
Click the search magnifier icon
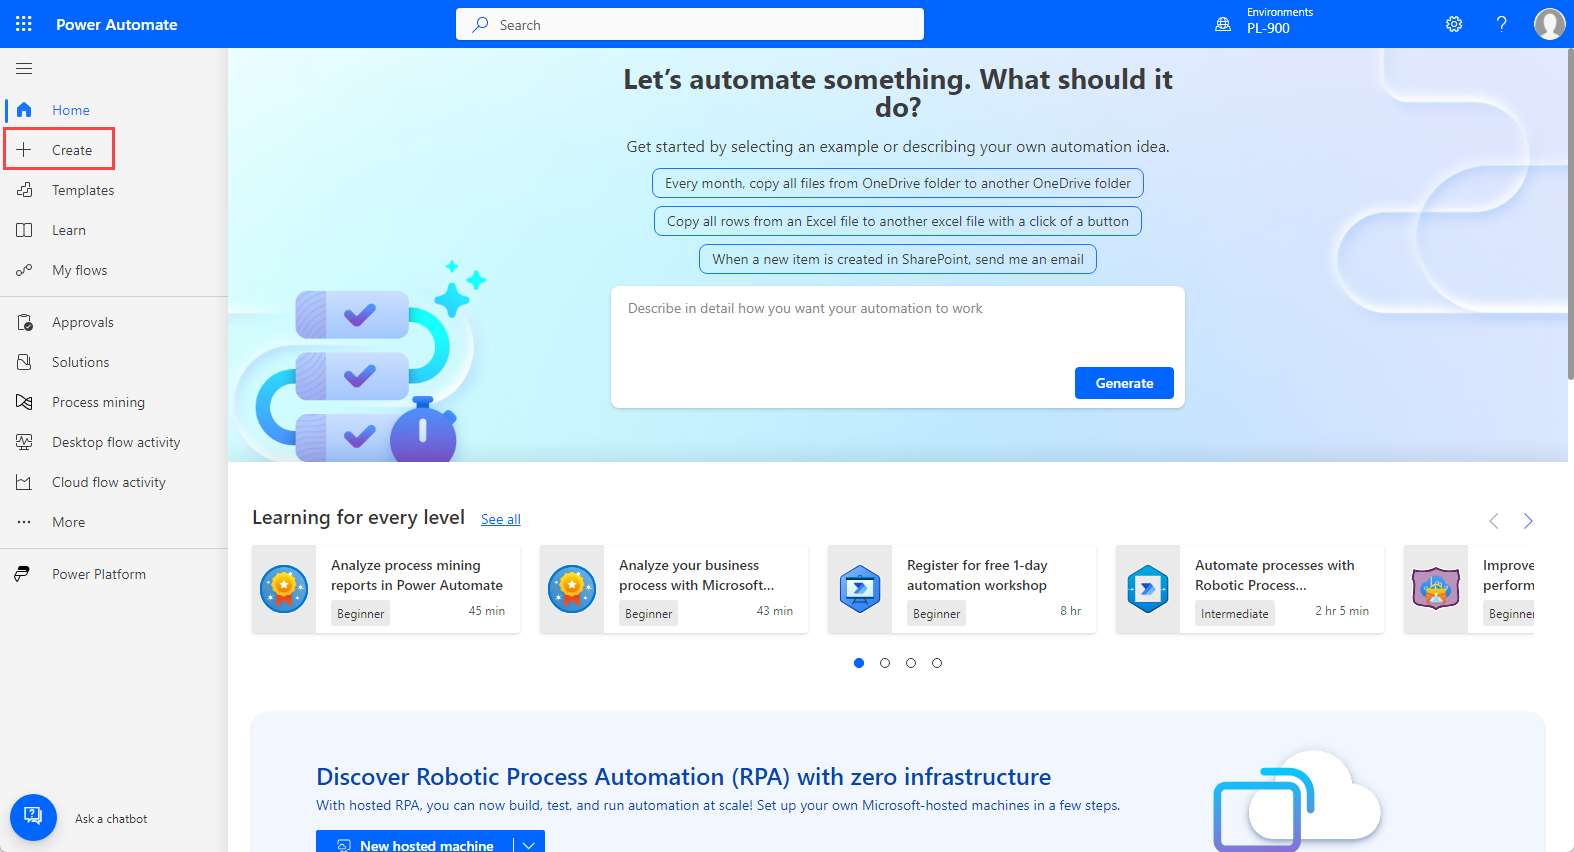point(480,24)
